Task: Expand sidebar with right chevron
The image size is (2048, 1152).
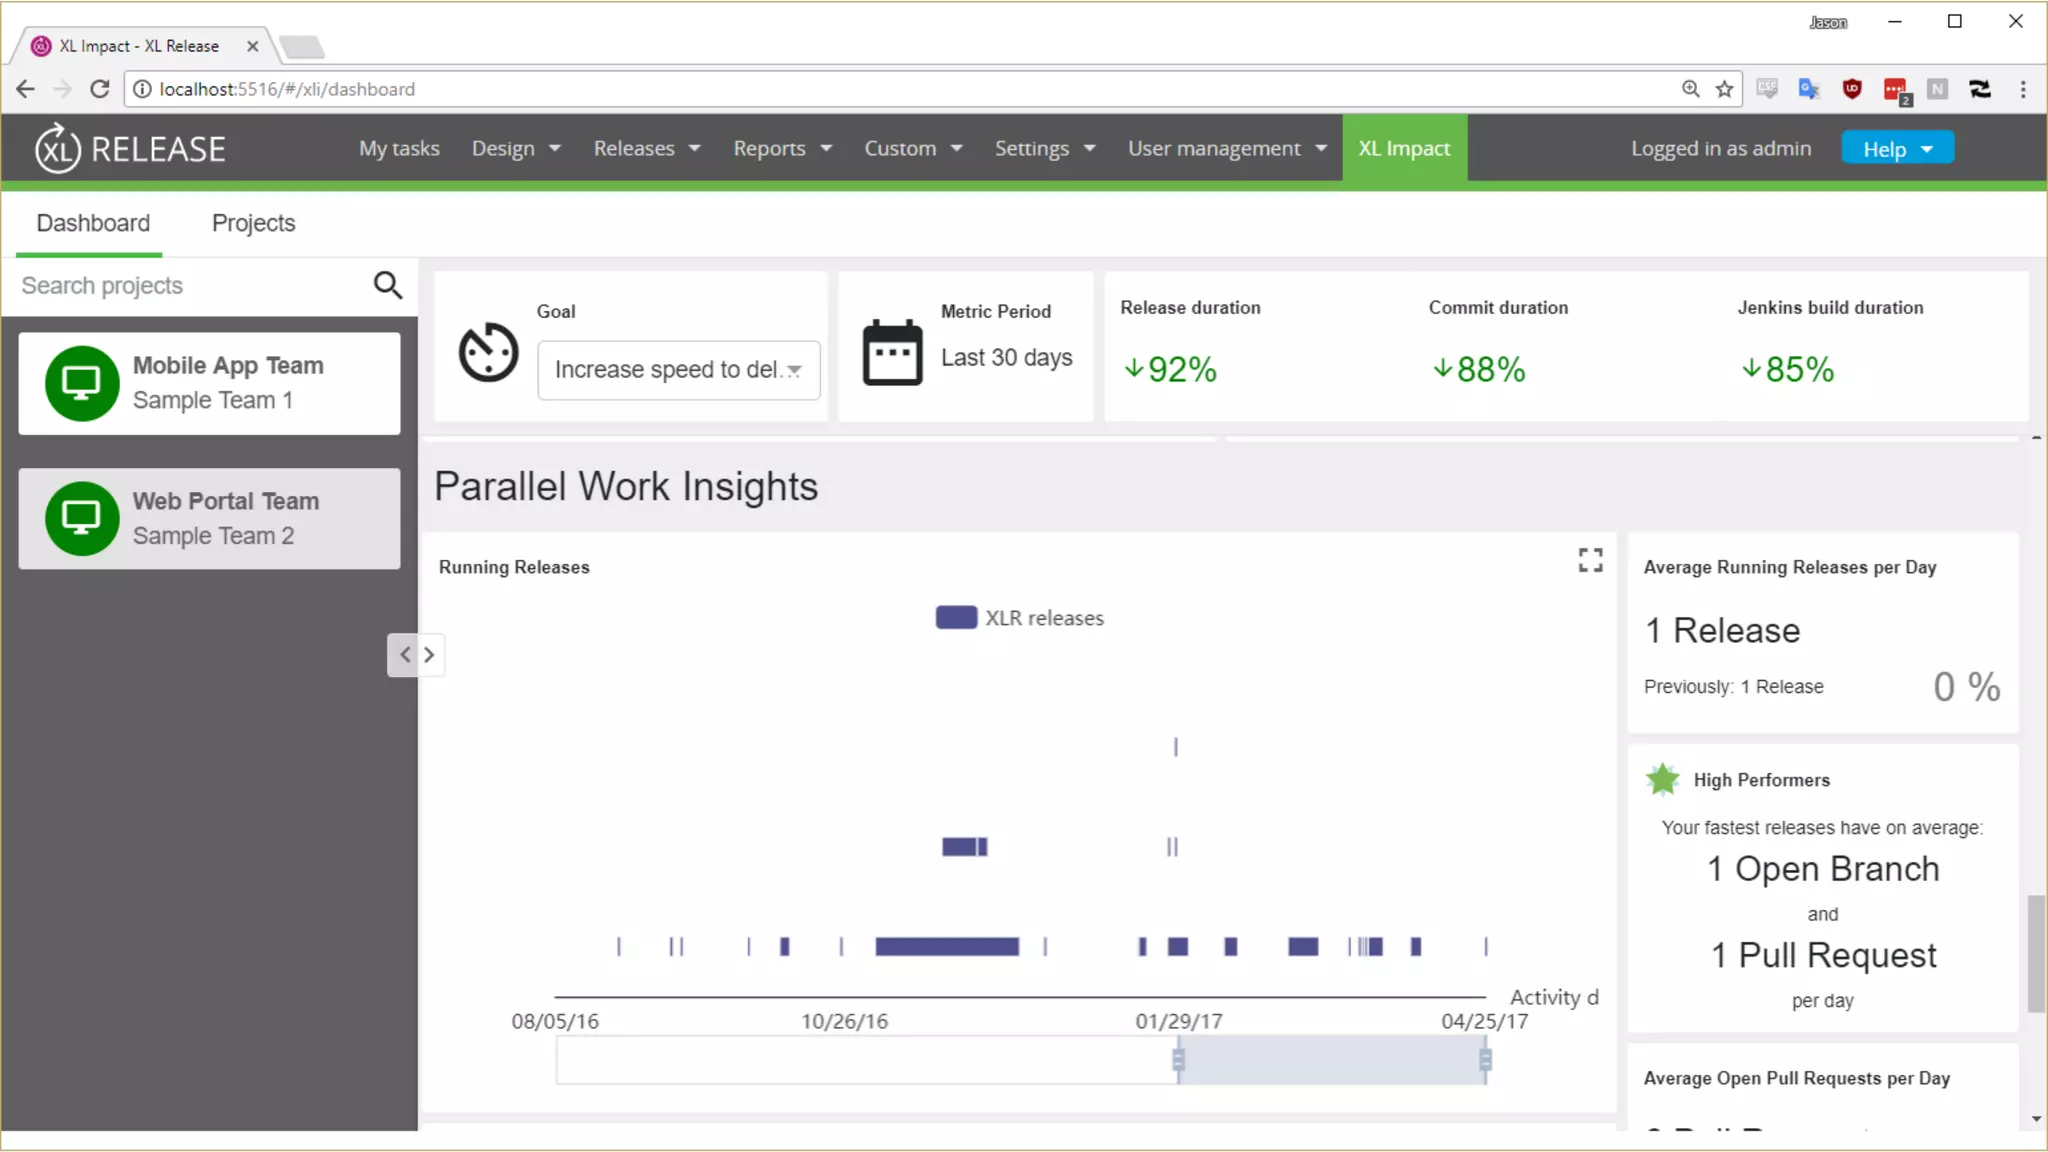Action: 429,655
